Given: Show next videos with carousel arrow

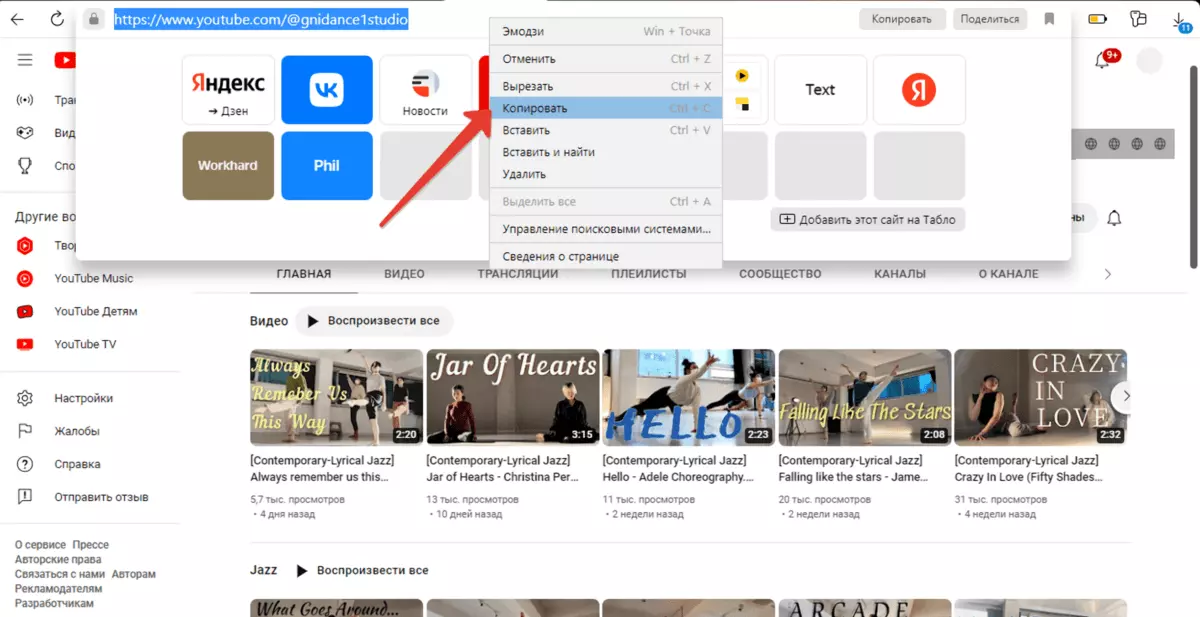Looking at the screenshot, I should (1126, 396).
